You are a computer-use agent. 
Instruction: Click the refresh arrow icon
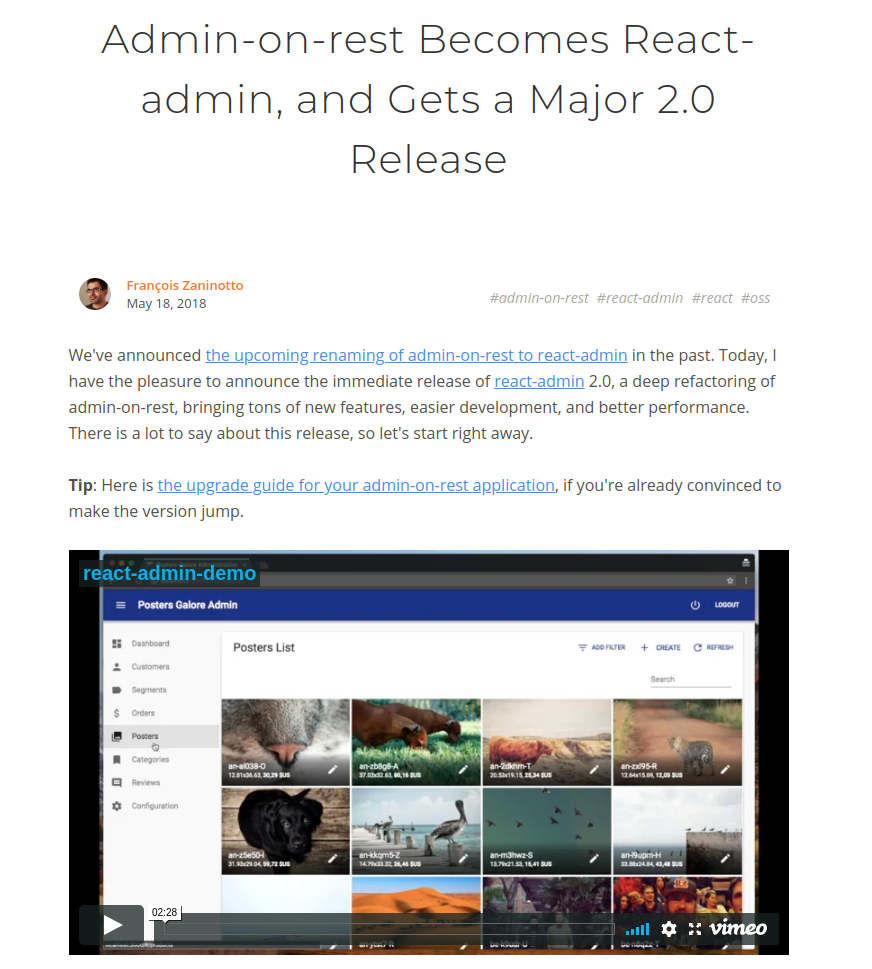(x=698, y=647)
